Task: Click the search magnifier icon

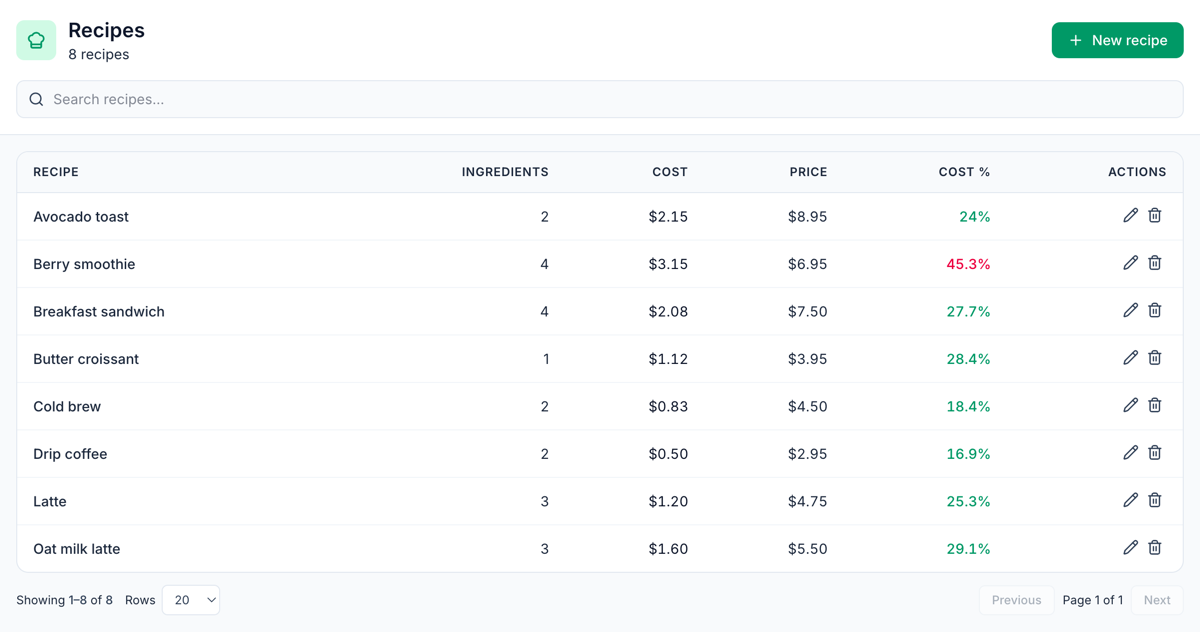Action: (x=37, y=99)
